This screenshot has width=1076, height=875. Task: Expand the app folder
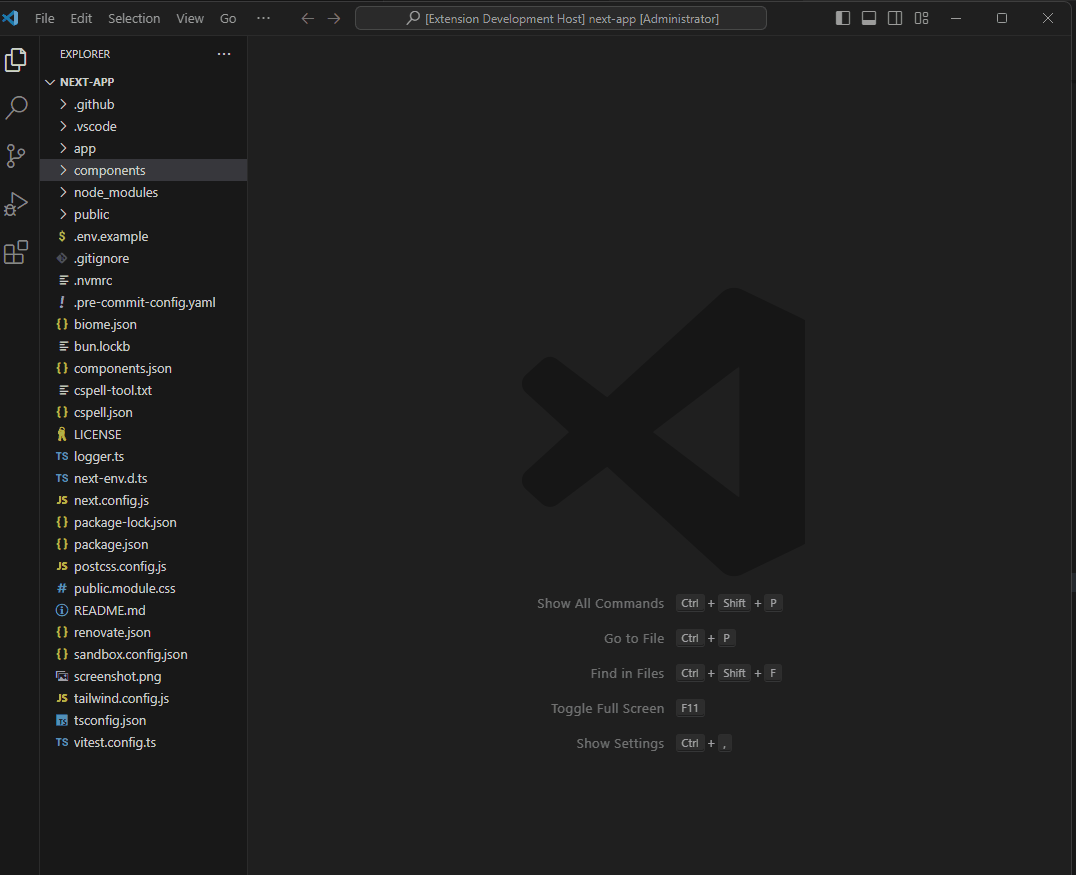click(x=143, y=148)
